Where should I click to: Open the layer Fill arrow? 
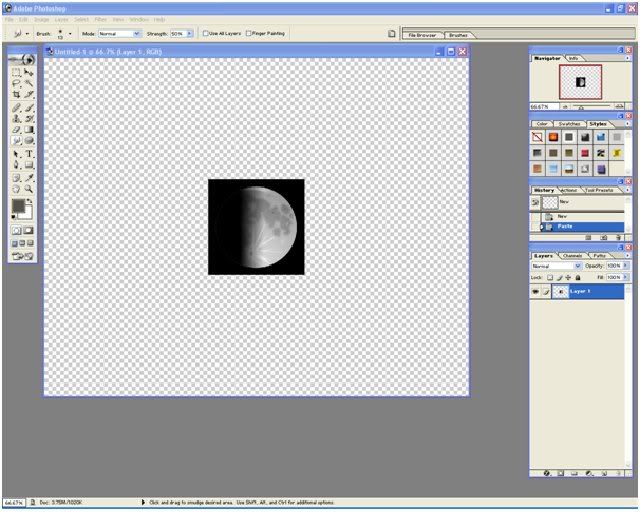[x=625, y=277]
